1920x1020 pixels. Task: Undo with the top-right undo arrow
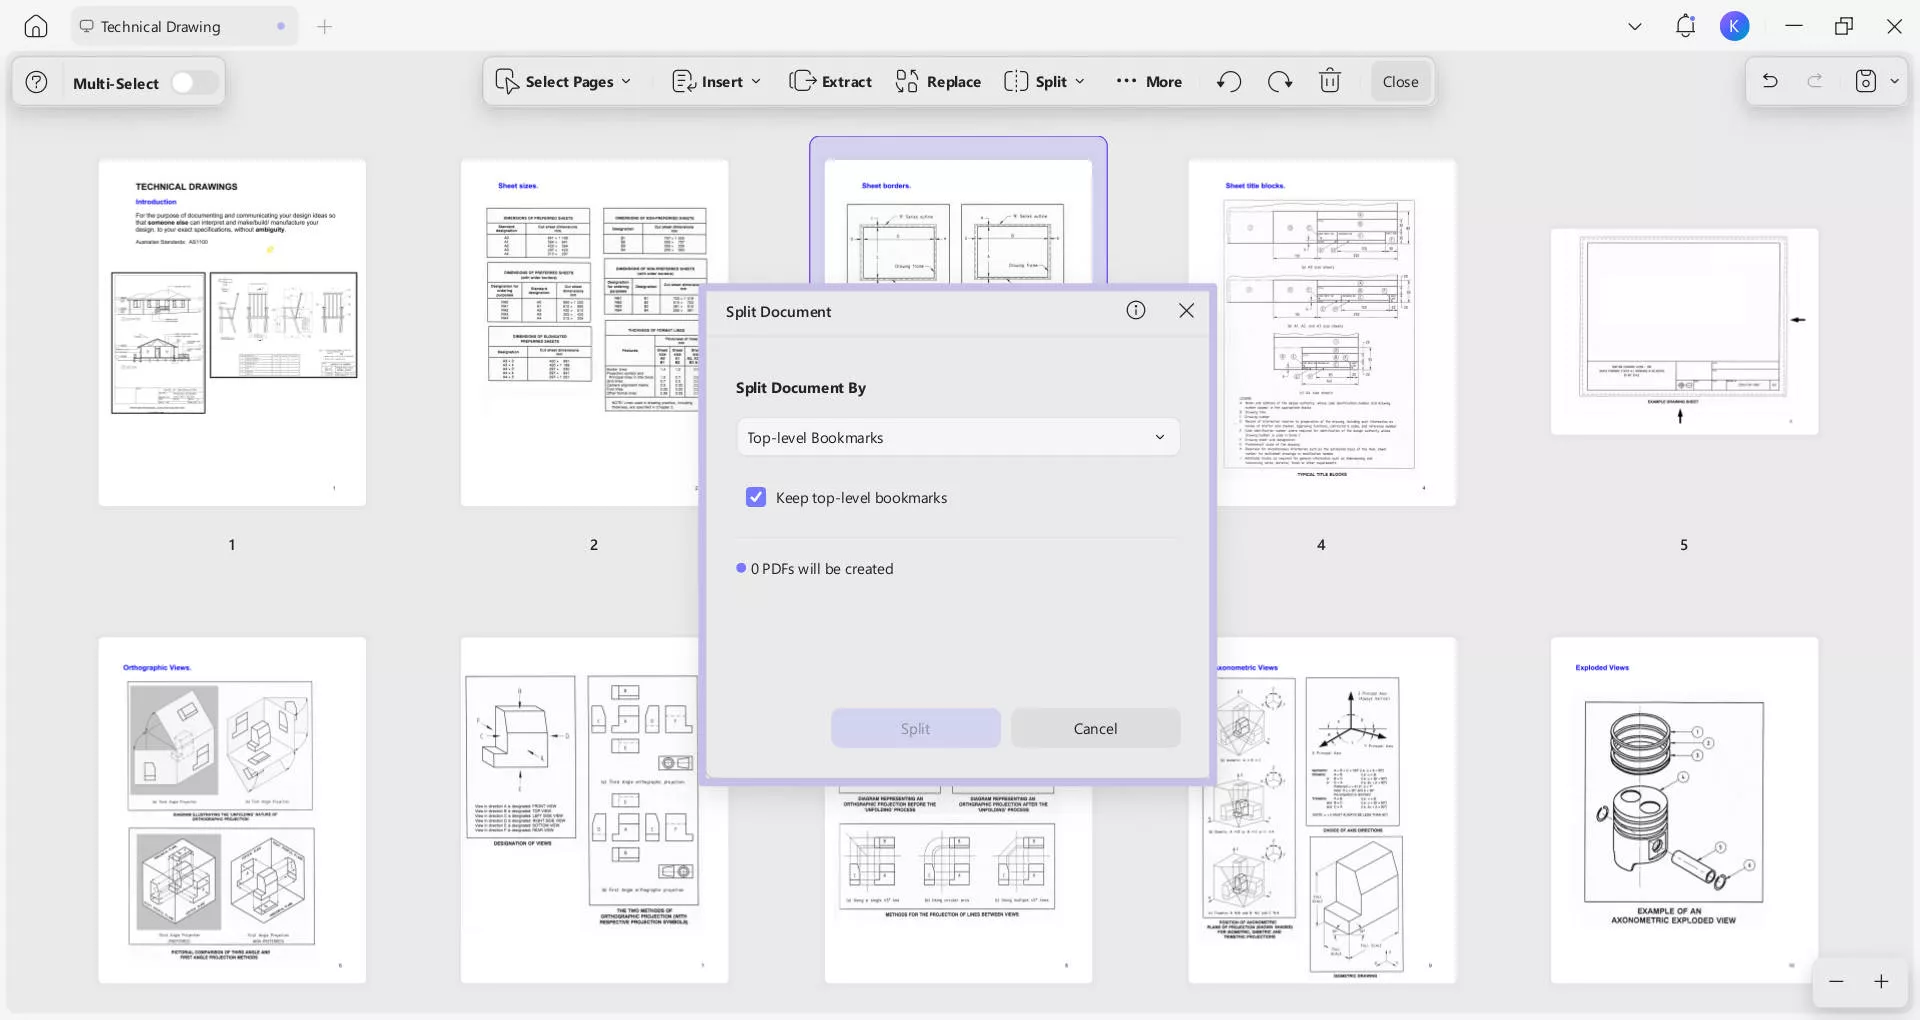[x=1770, y=81]
